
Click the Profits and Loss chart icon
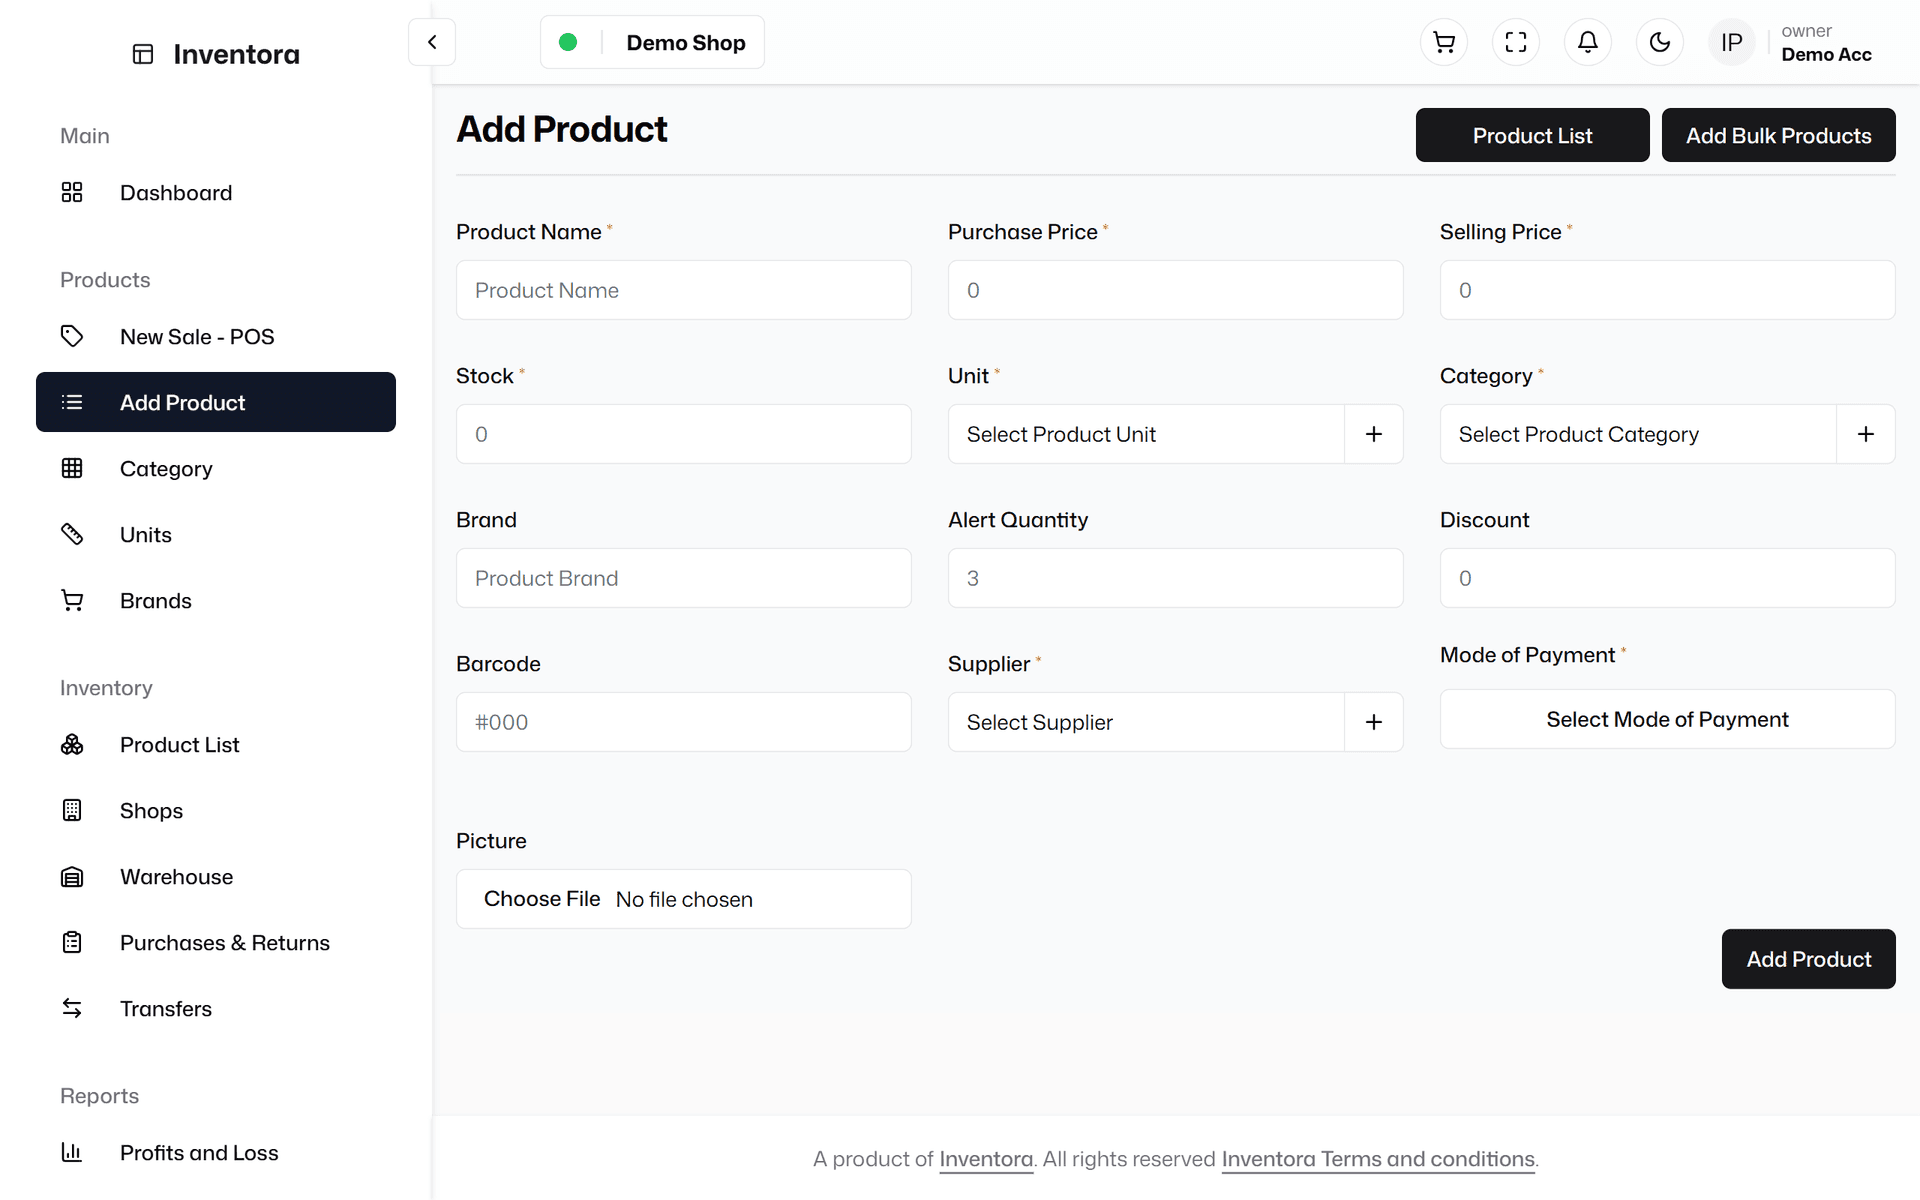click(x=72, y=1152)
